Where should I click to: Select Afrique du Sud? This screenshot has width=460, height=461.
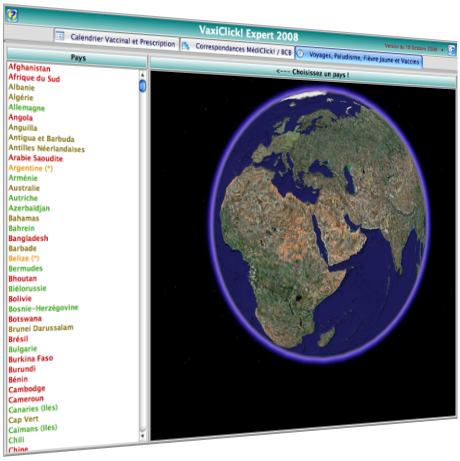click(34, 78)
